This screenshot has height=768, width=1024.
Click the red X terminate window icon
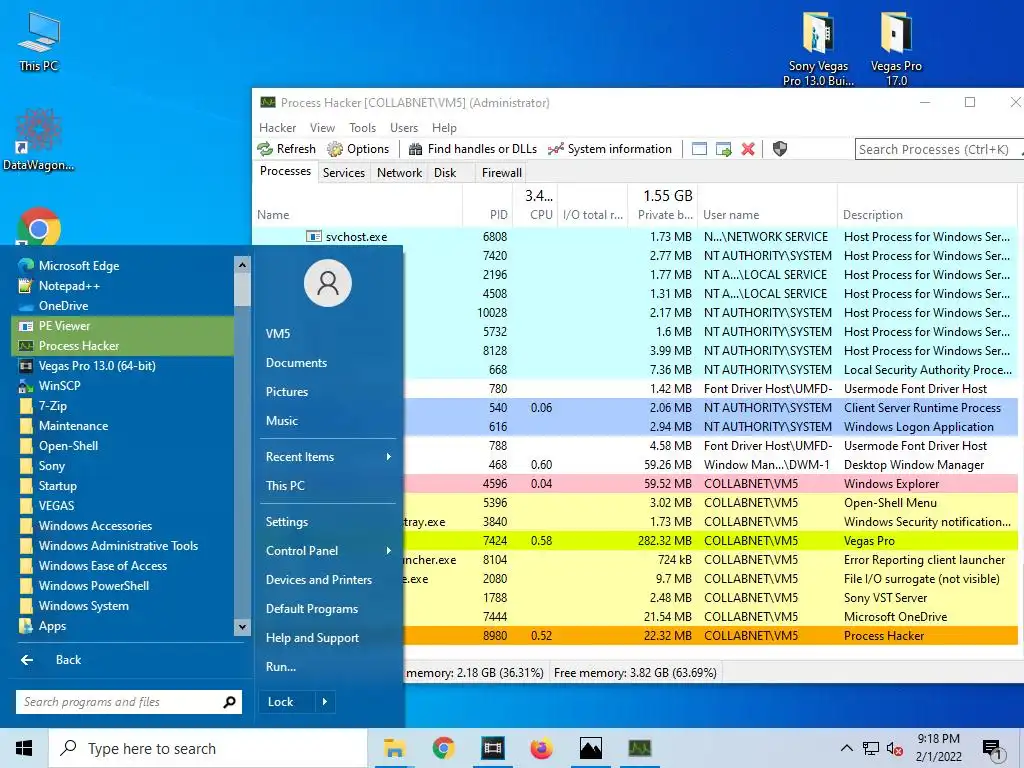(x=748, y=149)
